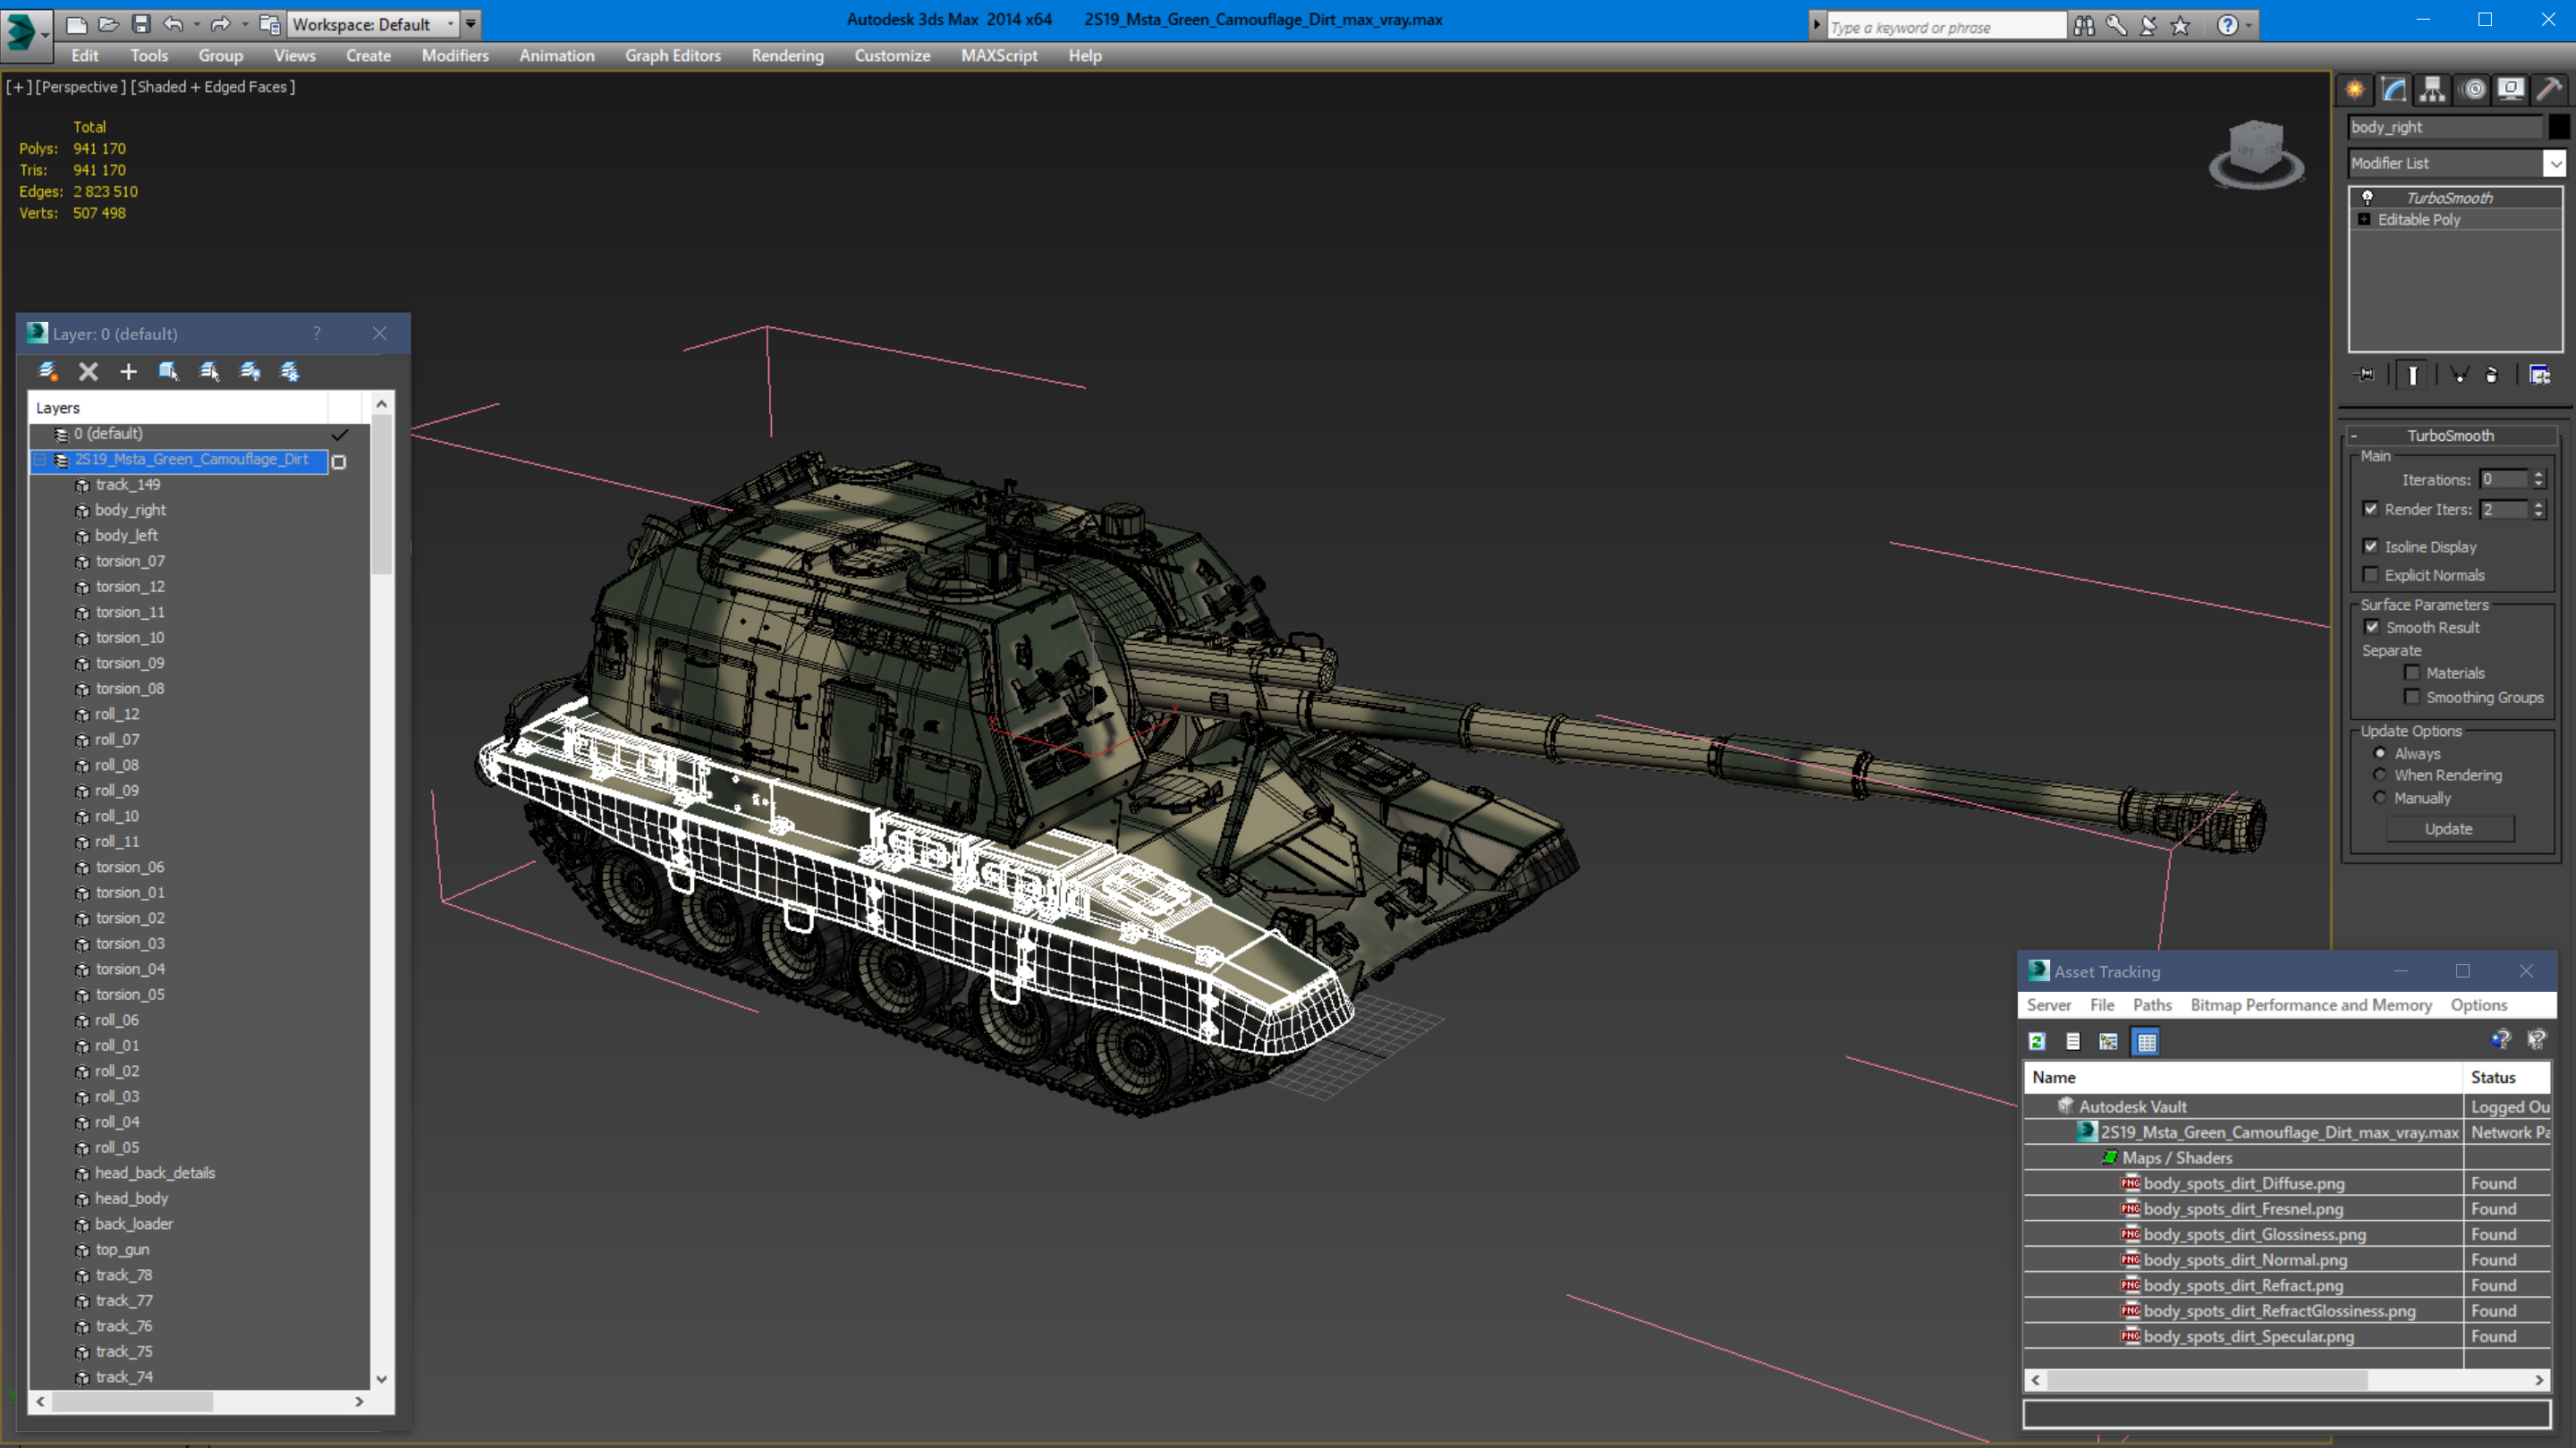Select the When Rendering radio button

pyautogui.click(x=2380, y=775)
